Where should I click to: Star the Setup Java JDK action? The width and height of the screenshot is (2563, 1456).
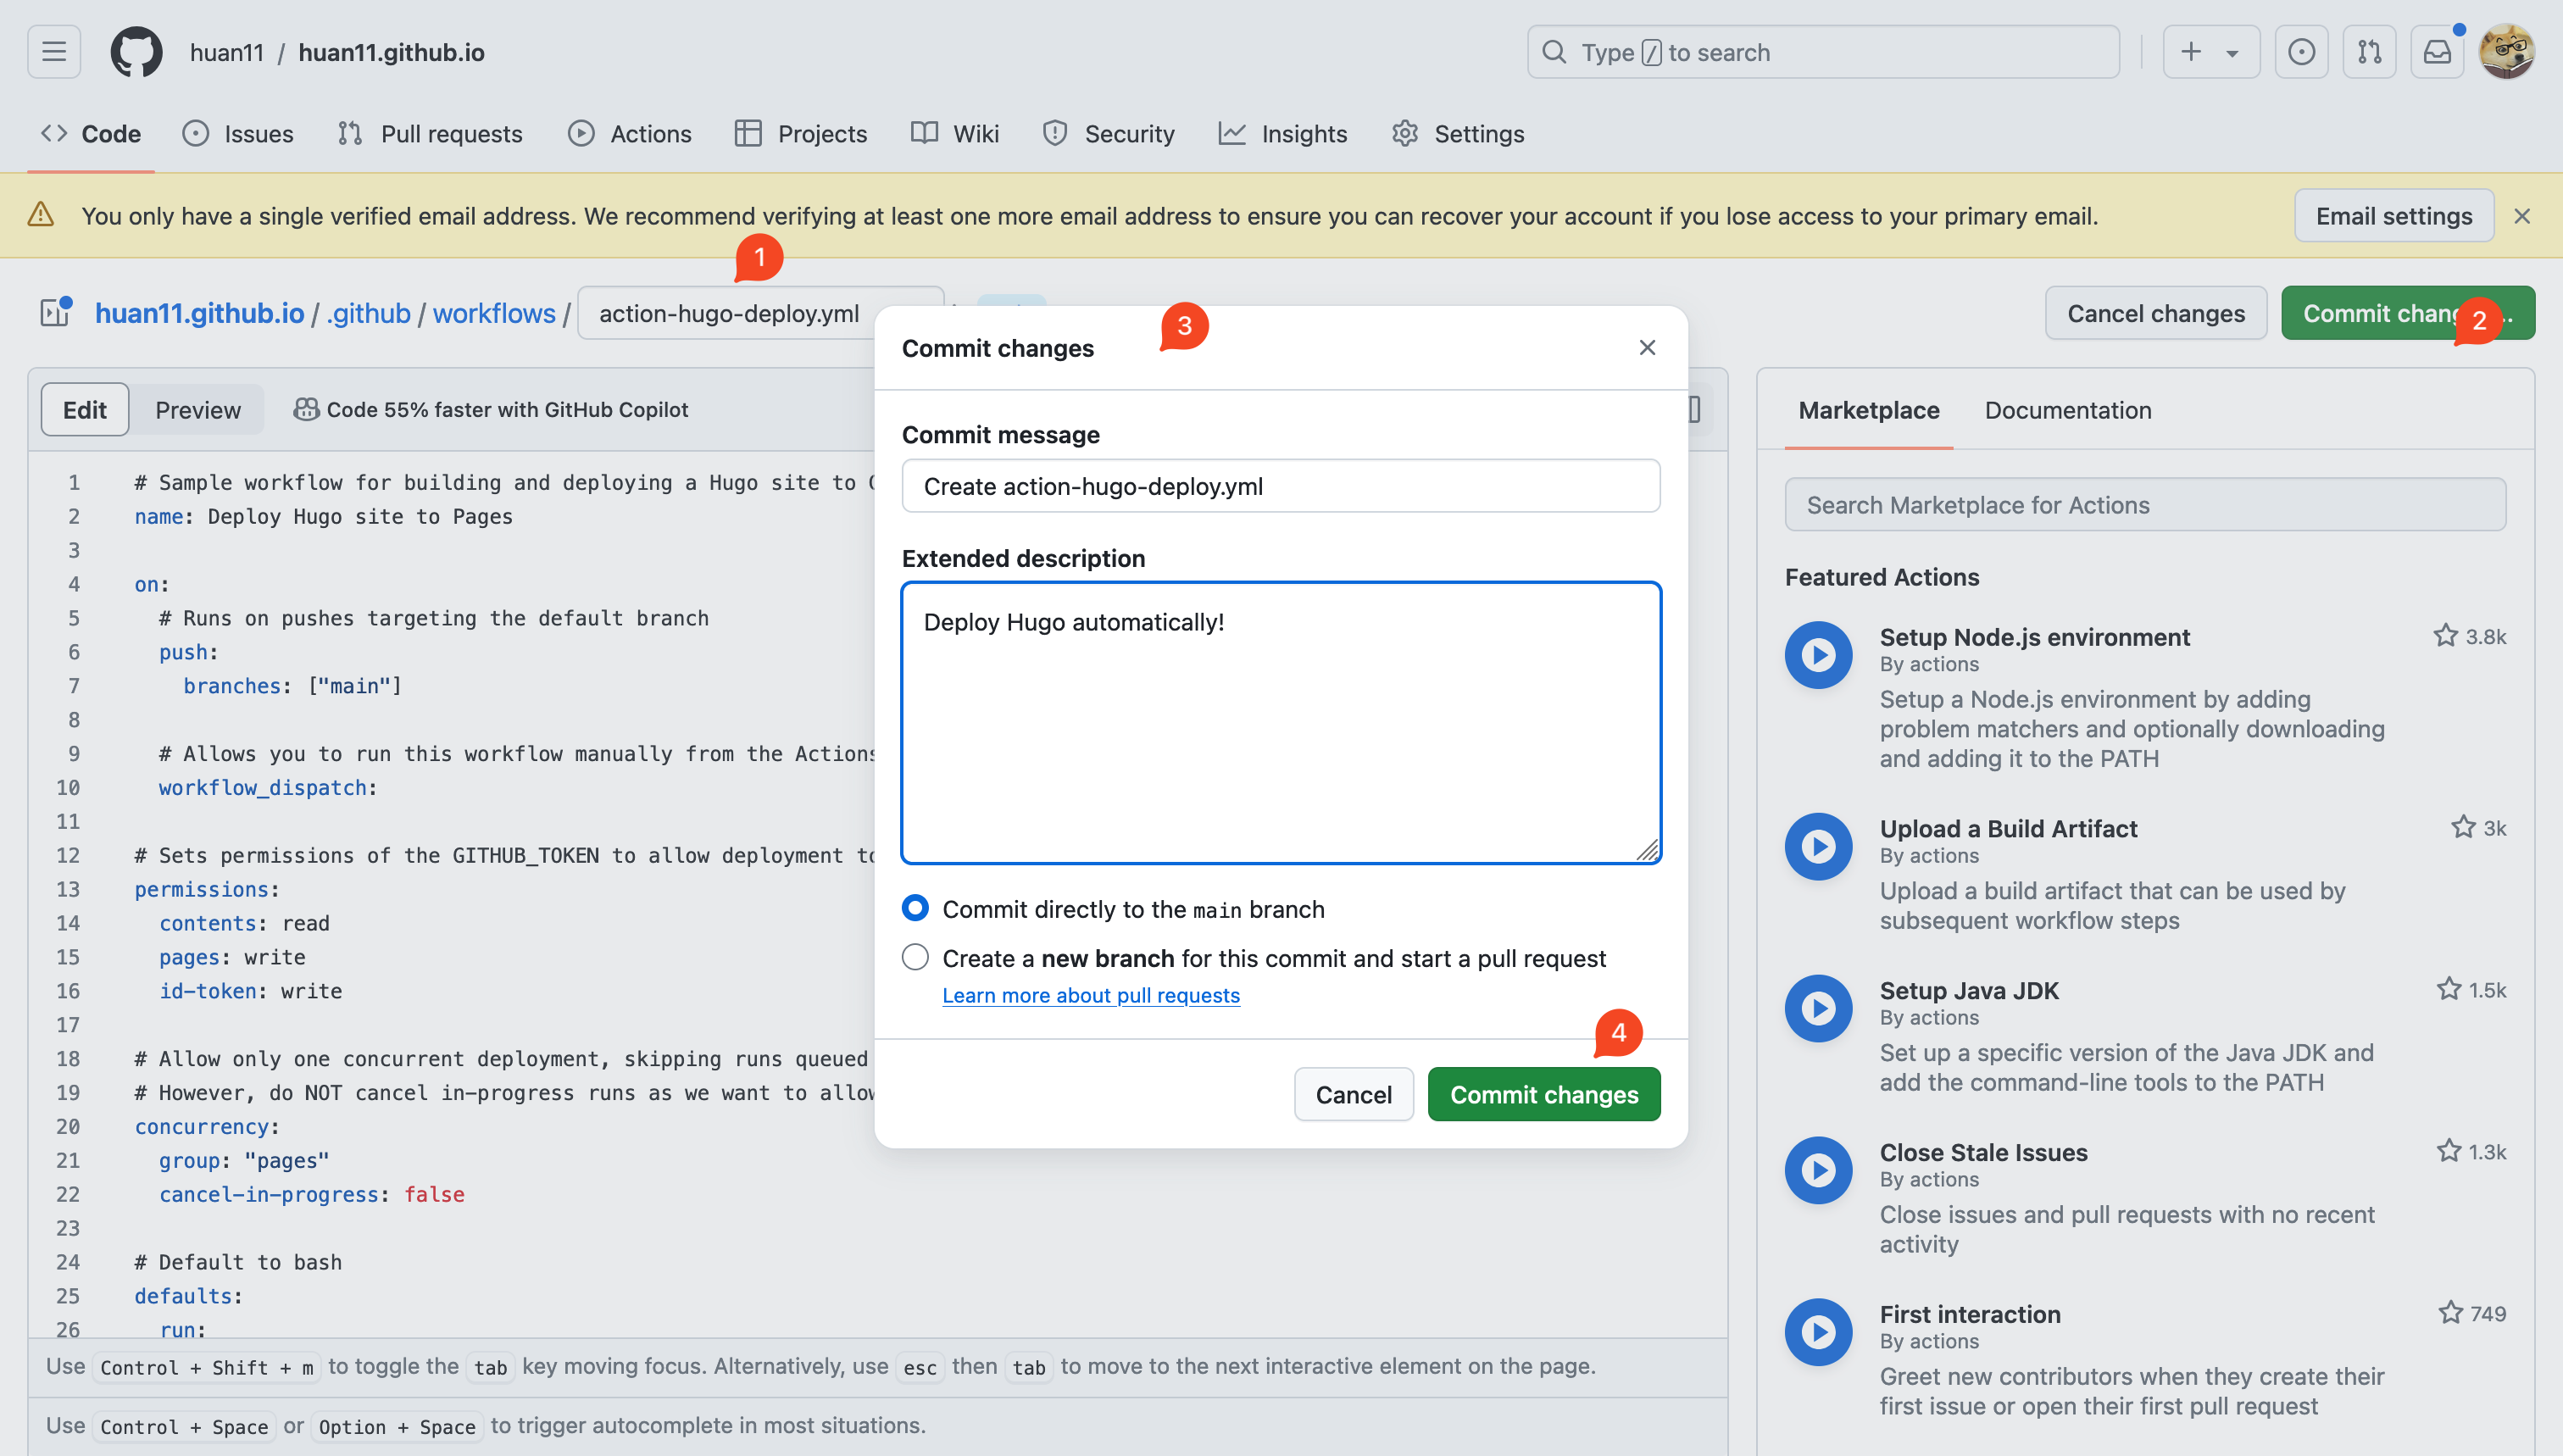2448,989
